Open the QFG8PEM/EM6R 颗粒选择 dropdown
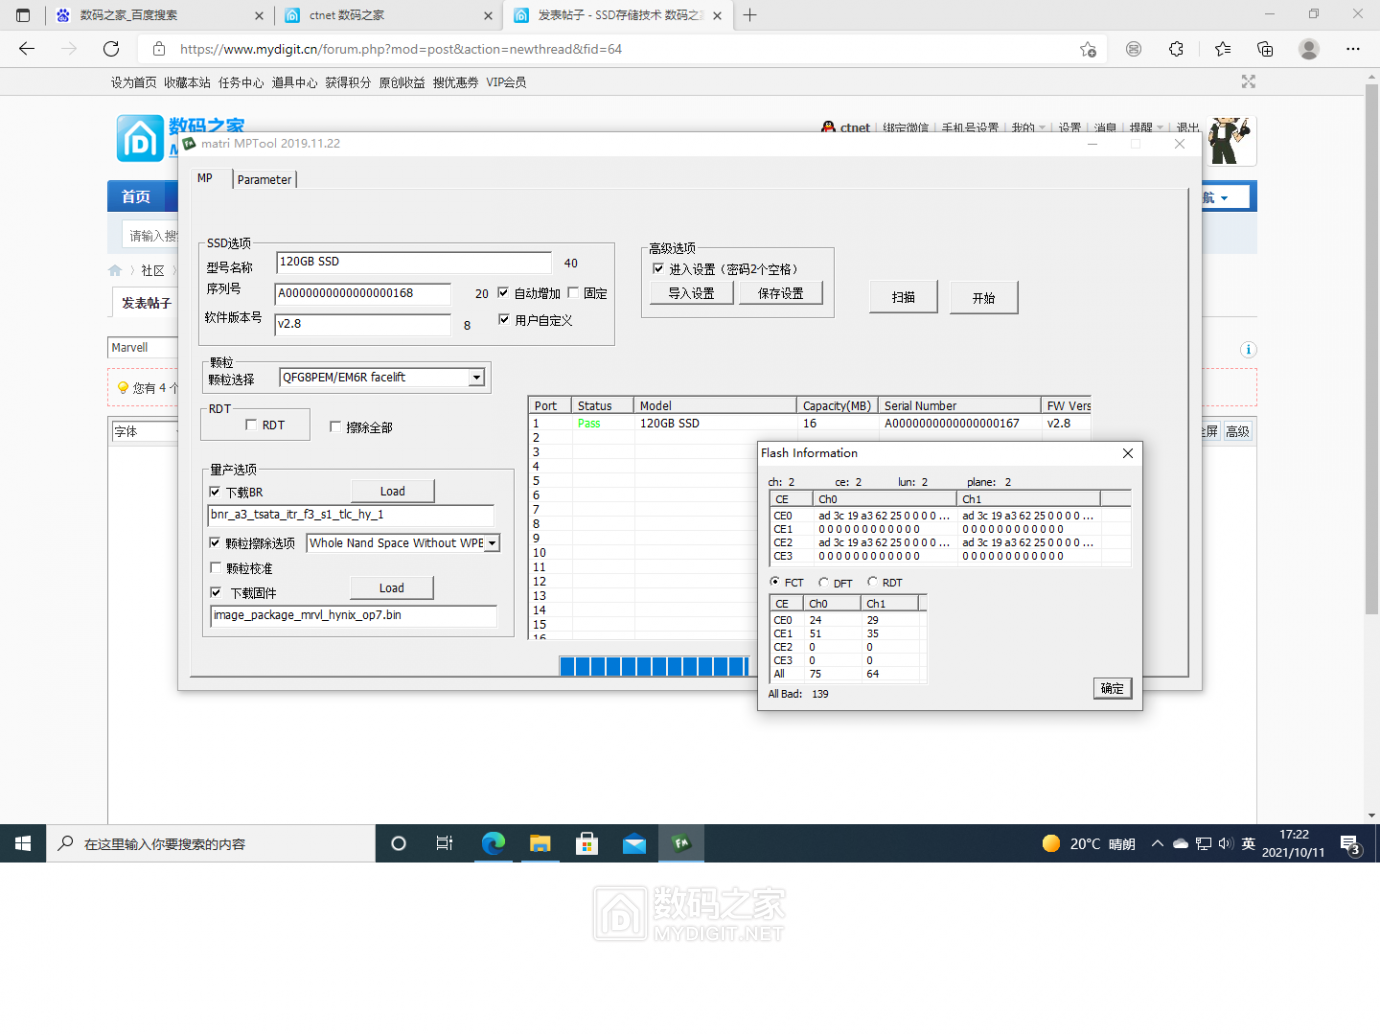Screen dimensions: 1380x1035 click(x=477, y=377)
